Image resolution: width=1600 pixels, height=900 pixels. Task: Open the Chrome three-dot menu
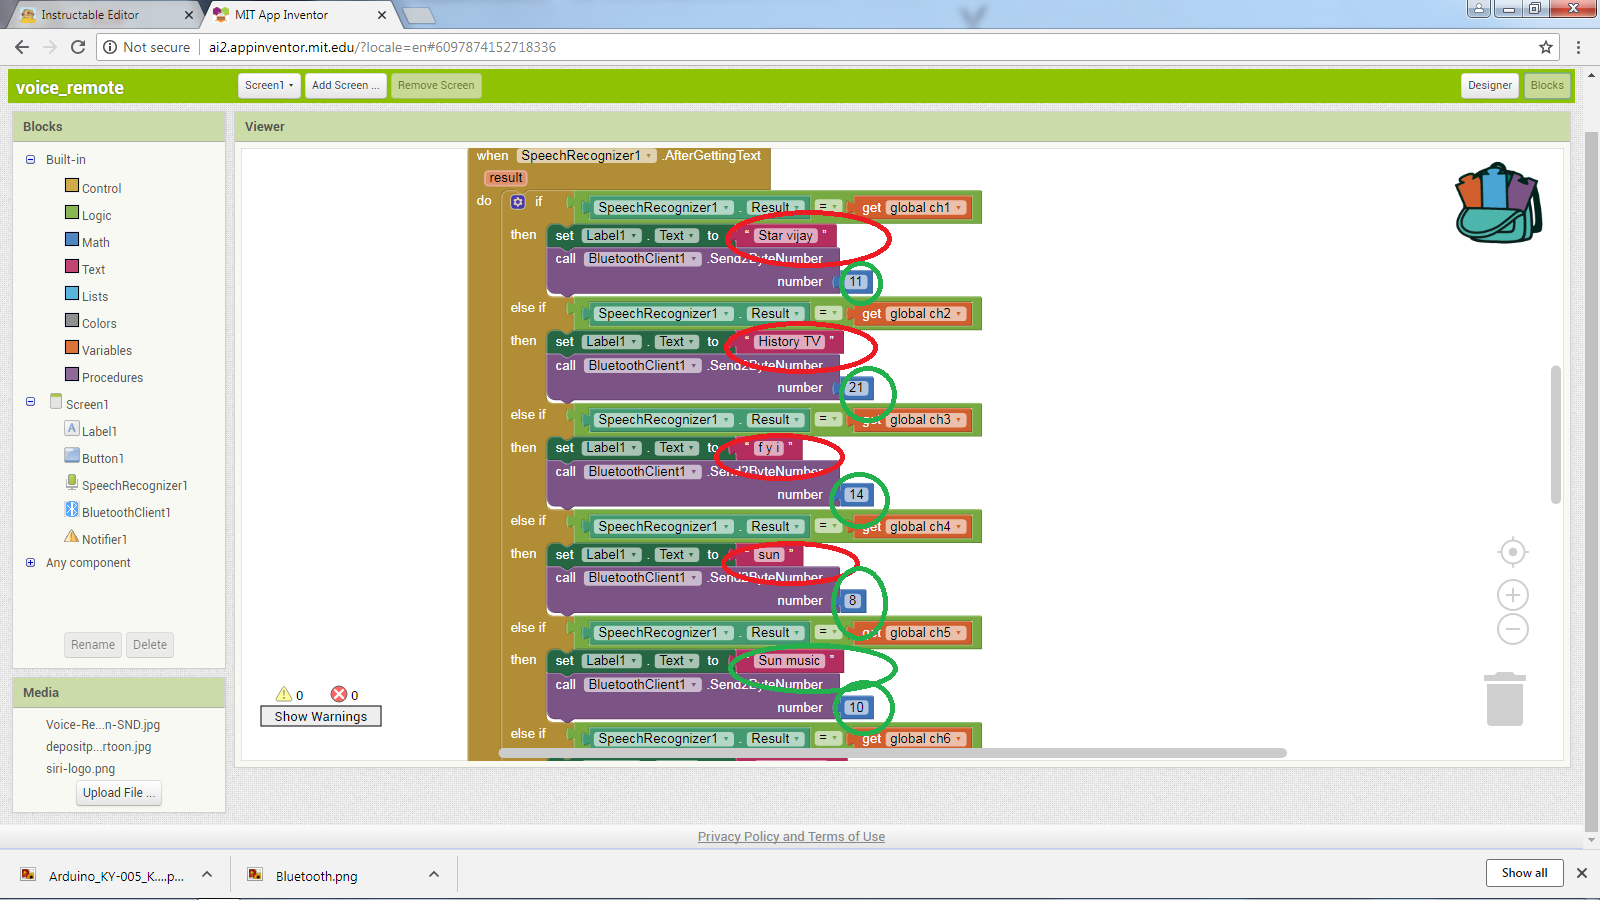pyautogui.click(x=1579, y=47)
